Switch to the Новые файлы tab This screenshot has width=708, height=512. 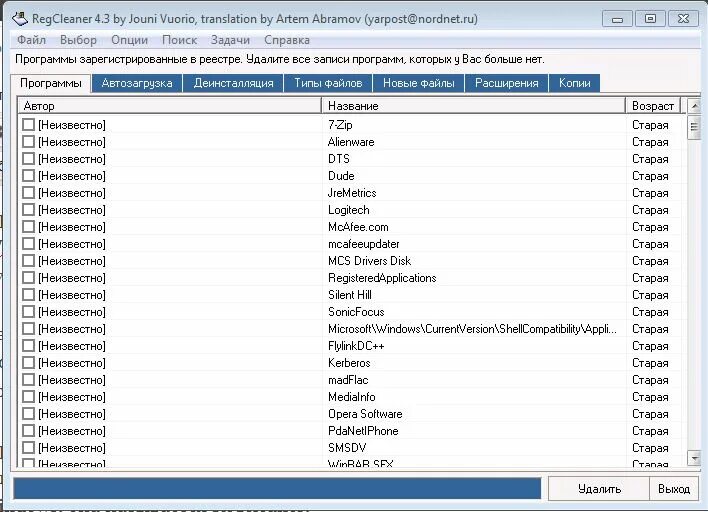pyautogui.click(x=419, y=84)
